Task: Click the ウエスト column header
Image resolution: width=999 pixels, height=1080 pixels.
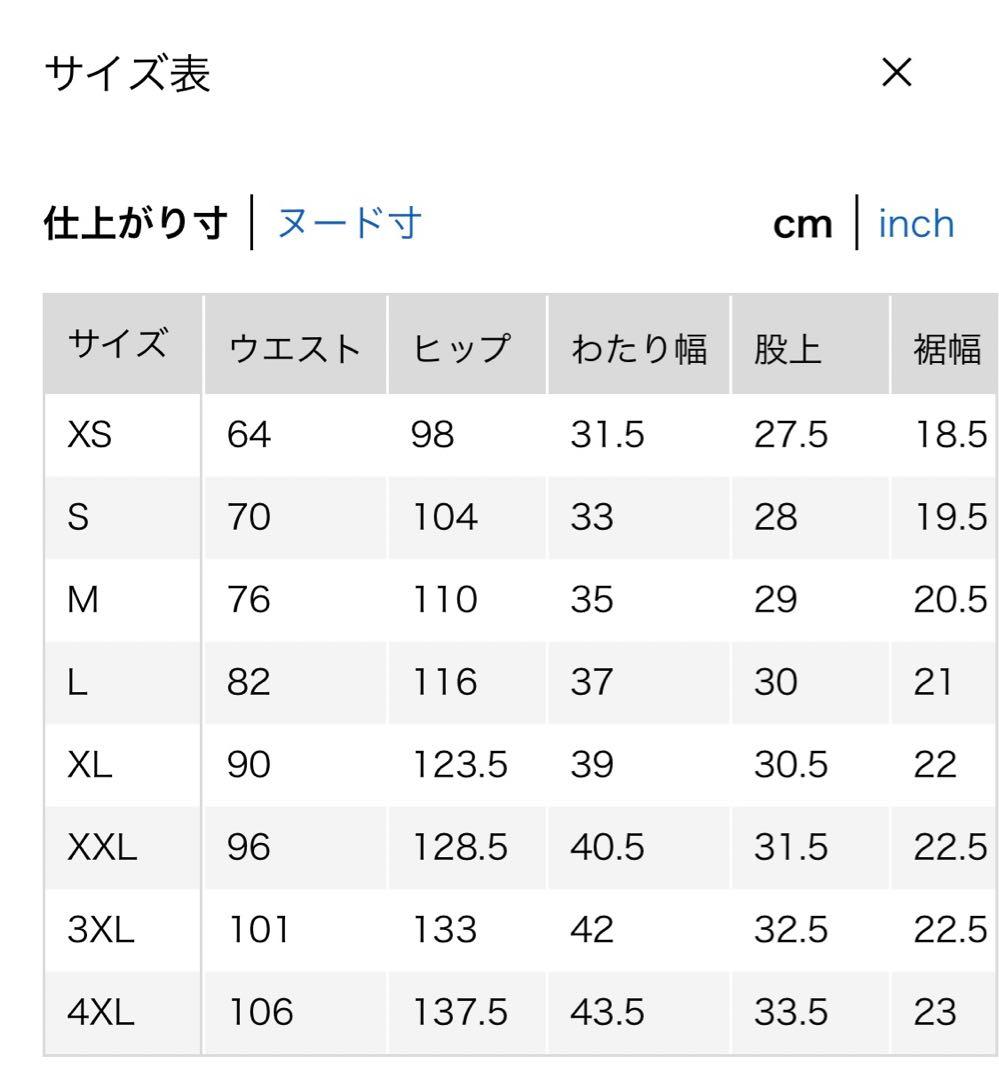Action: [294, 349]
